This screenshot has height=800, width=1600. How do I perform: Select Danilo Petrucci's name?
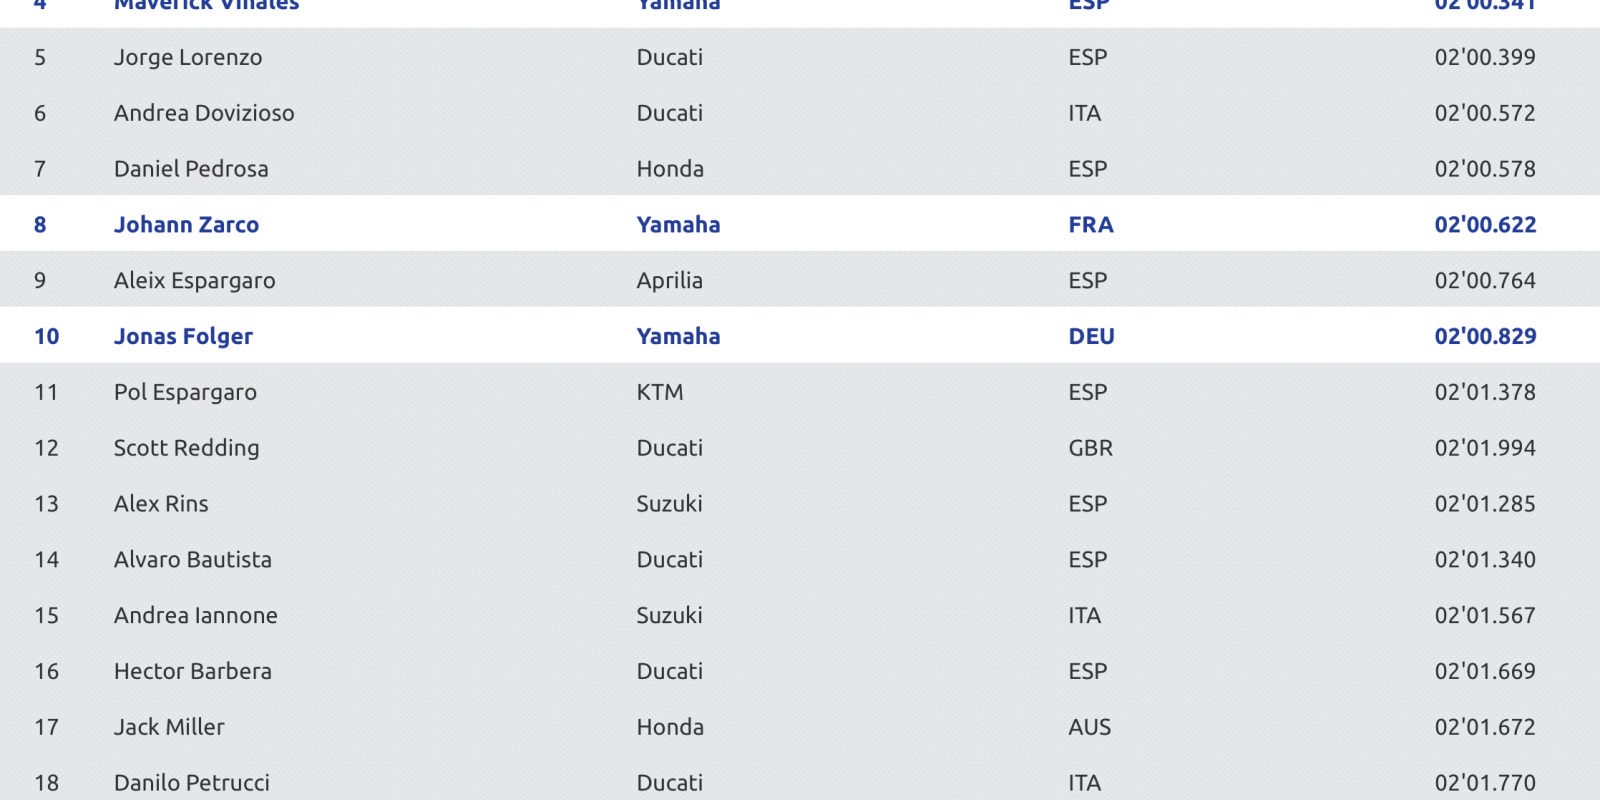pos(191,783)
